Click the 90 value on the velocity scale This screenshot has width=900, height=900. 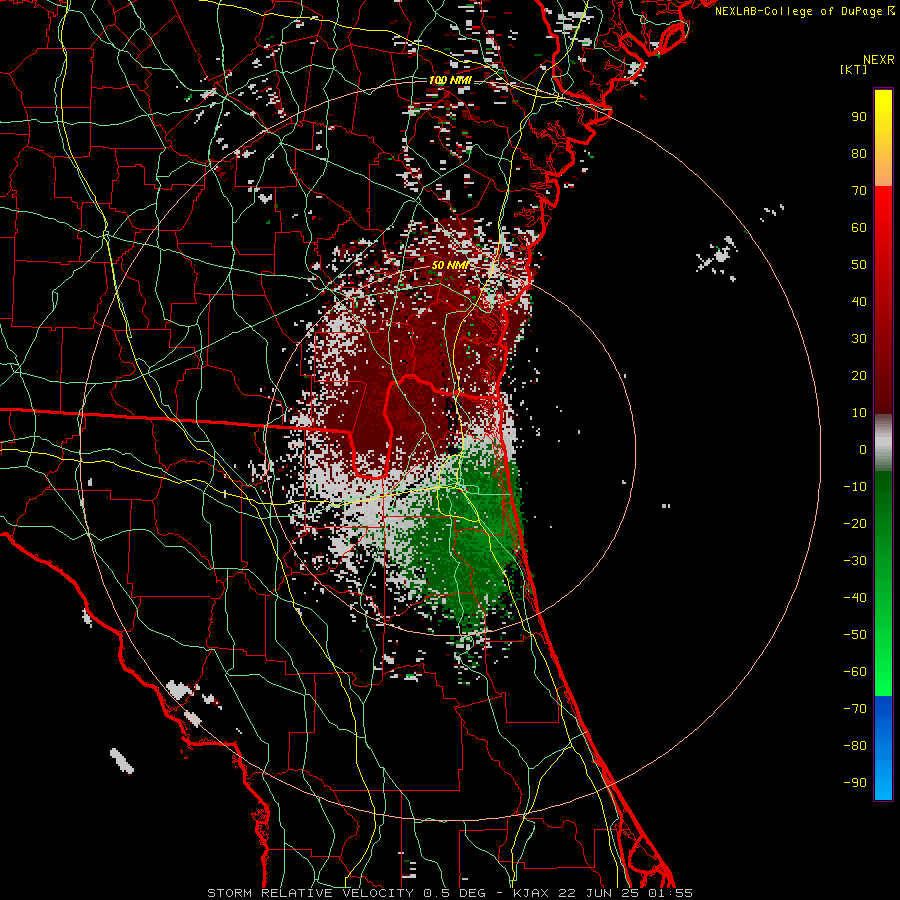(859, 117)
